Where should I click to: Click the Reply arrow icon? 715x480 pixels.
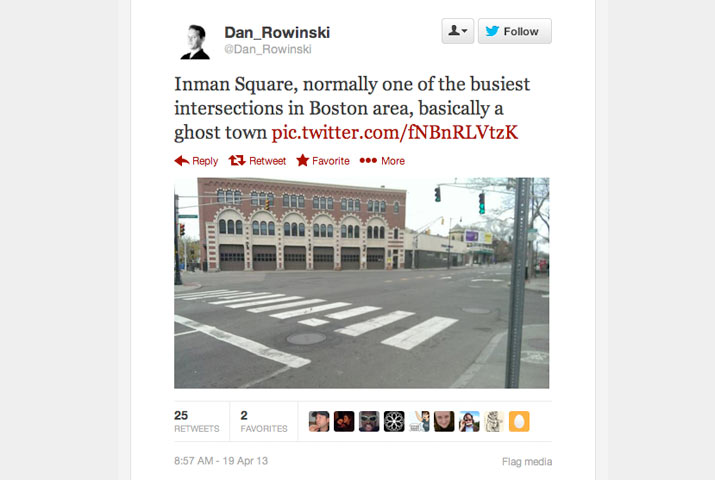pyautogui.click(x=181, y=160)
